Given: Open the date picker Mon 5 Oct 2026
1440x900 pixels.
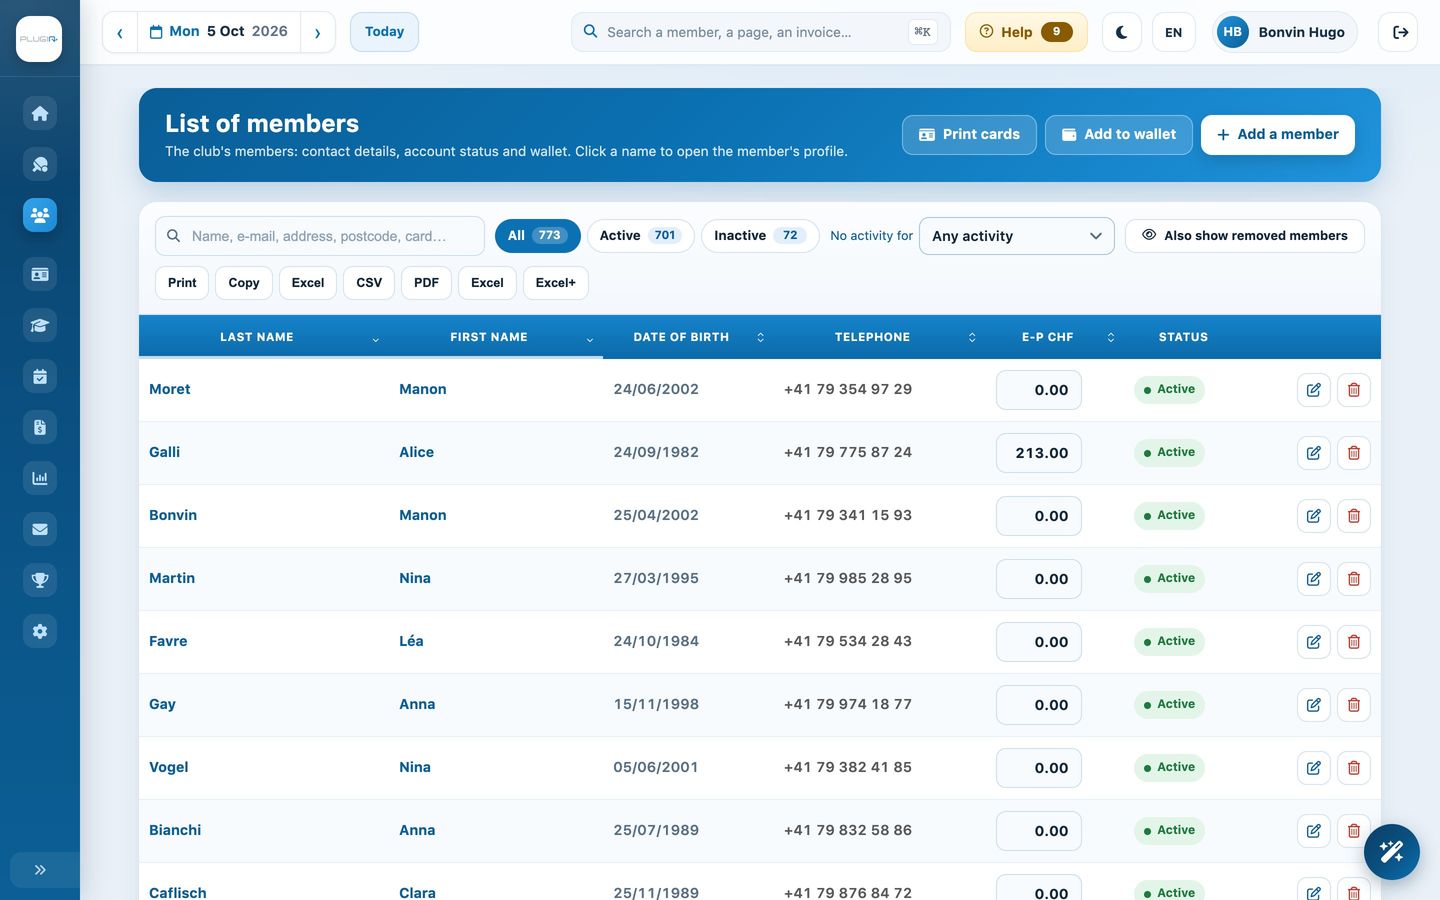Looking at the screenshot, I should point(219,32).
